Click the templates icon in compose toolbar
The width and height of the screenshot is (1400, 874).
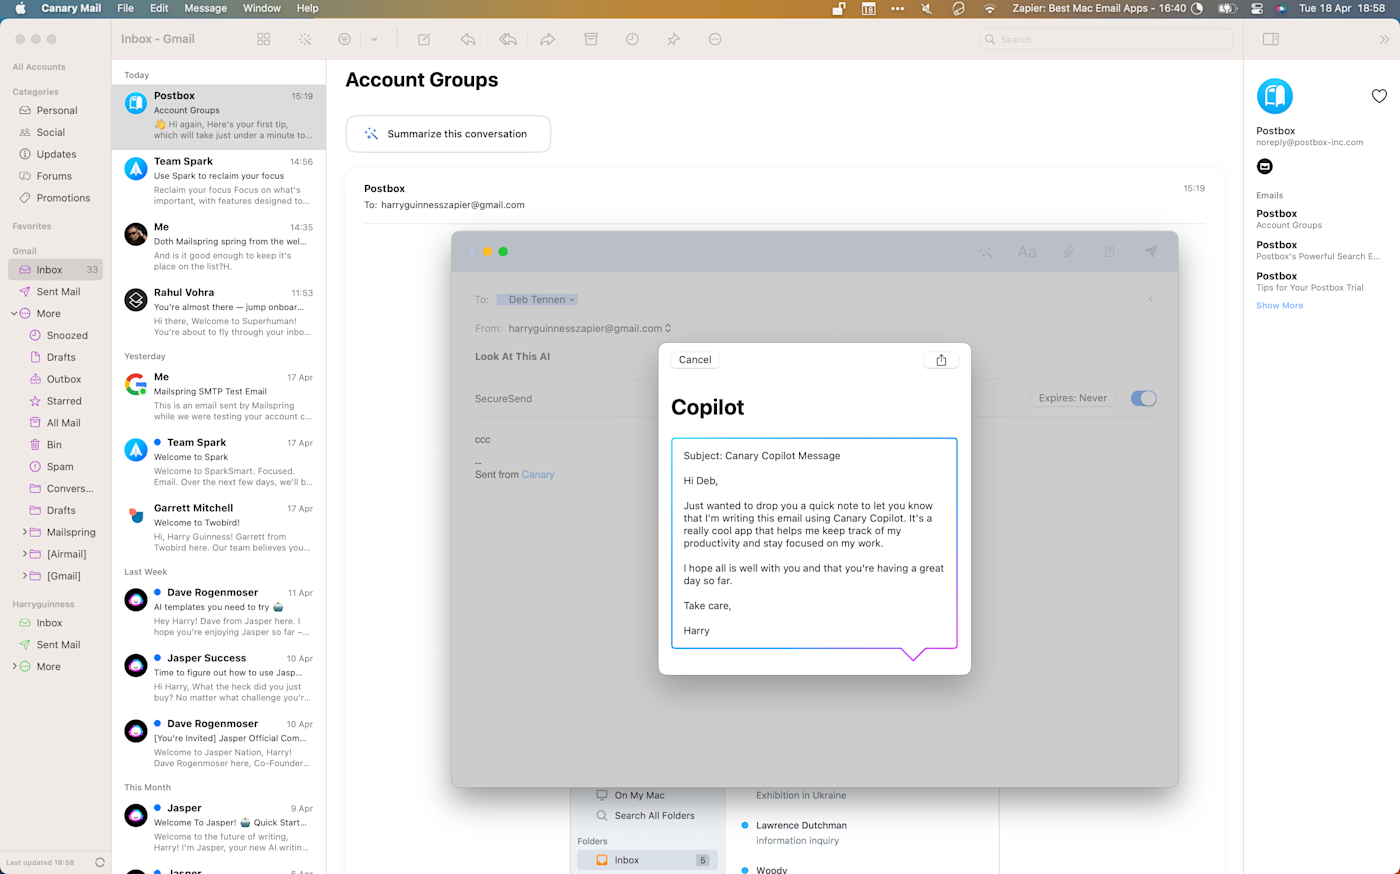(x=1109, y=252)
